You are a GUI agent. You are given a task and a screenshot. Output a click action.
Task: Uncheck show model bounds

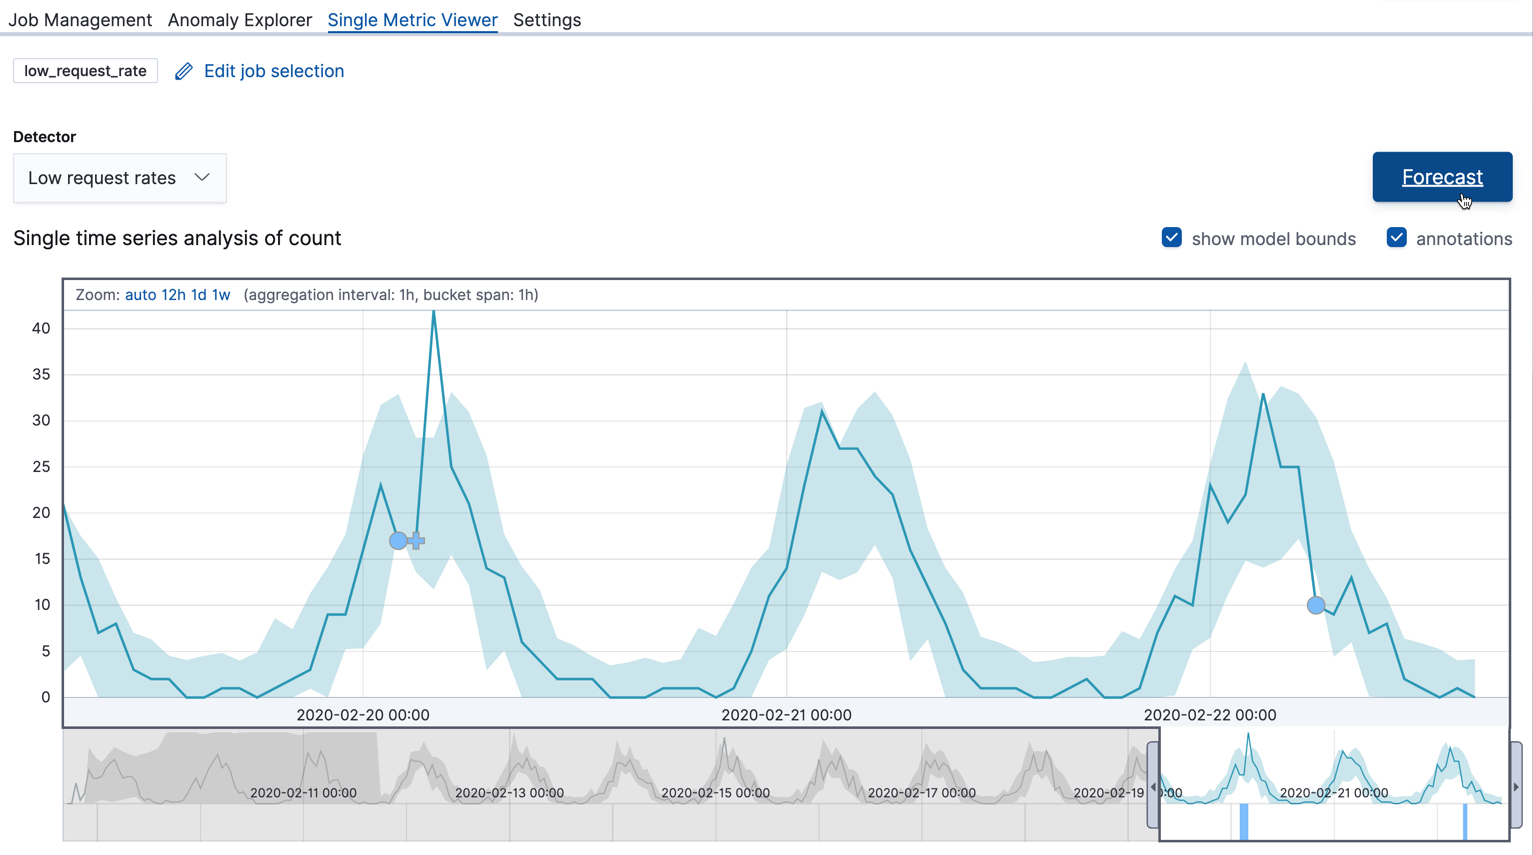[1171, 238]
